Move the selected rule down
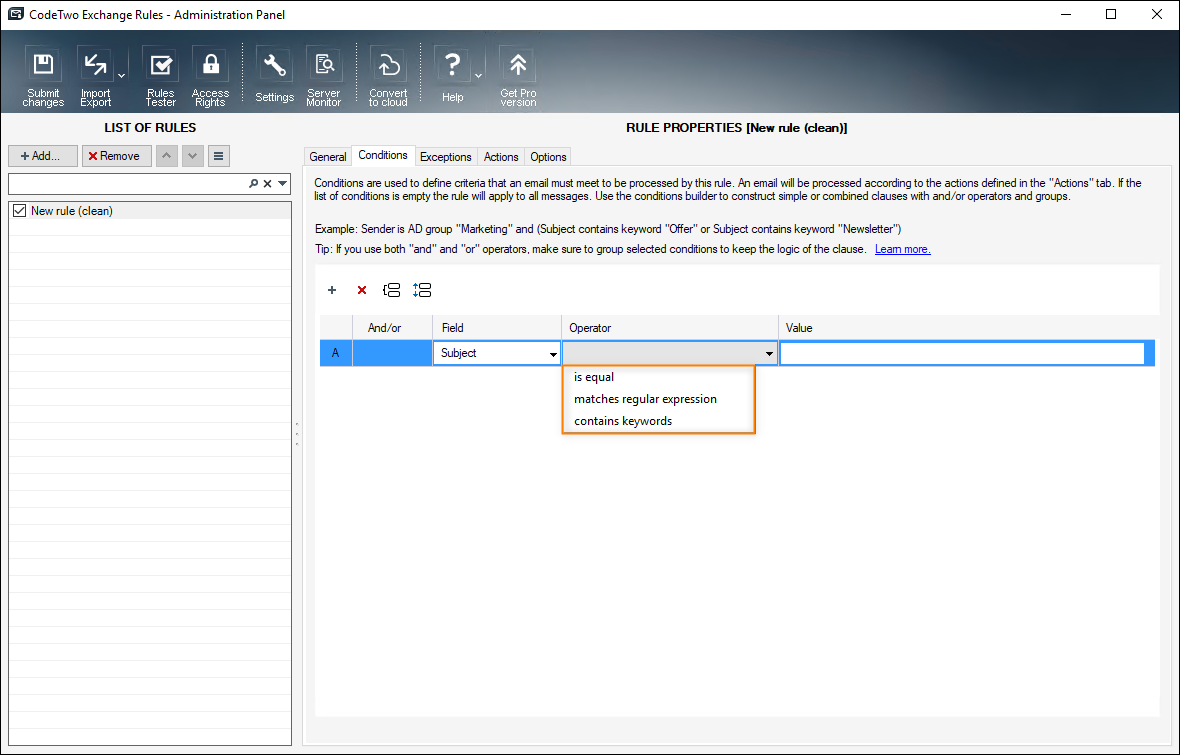Image resolution: width=1180 pixels, height=755 pixels. coord(193,156)
